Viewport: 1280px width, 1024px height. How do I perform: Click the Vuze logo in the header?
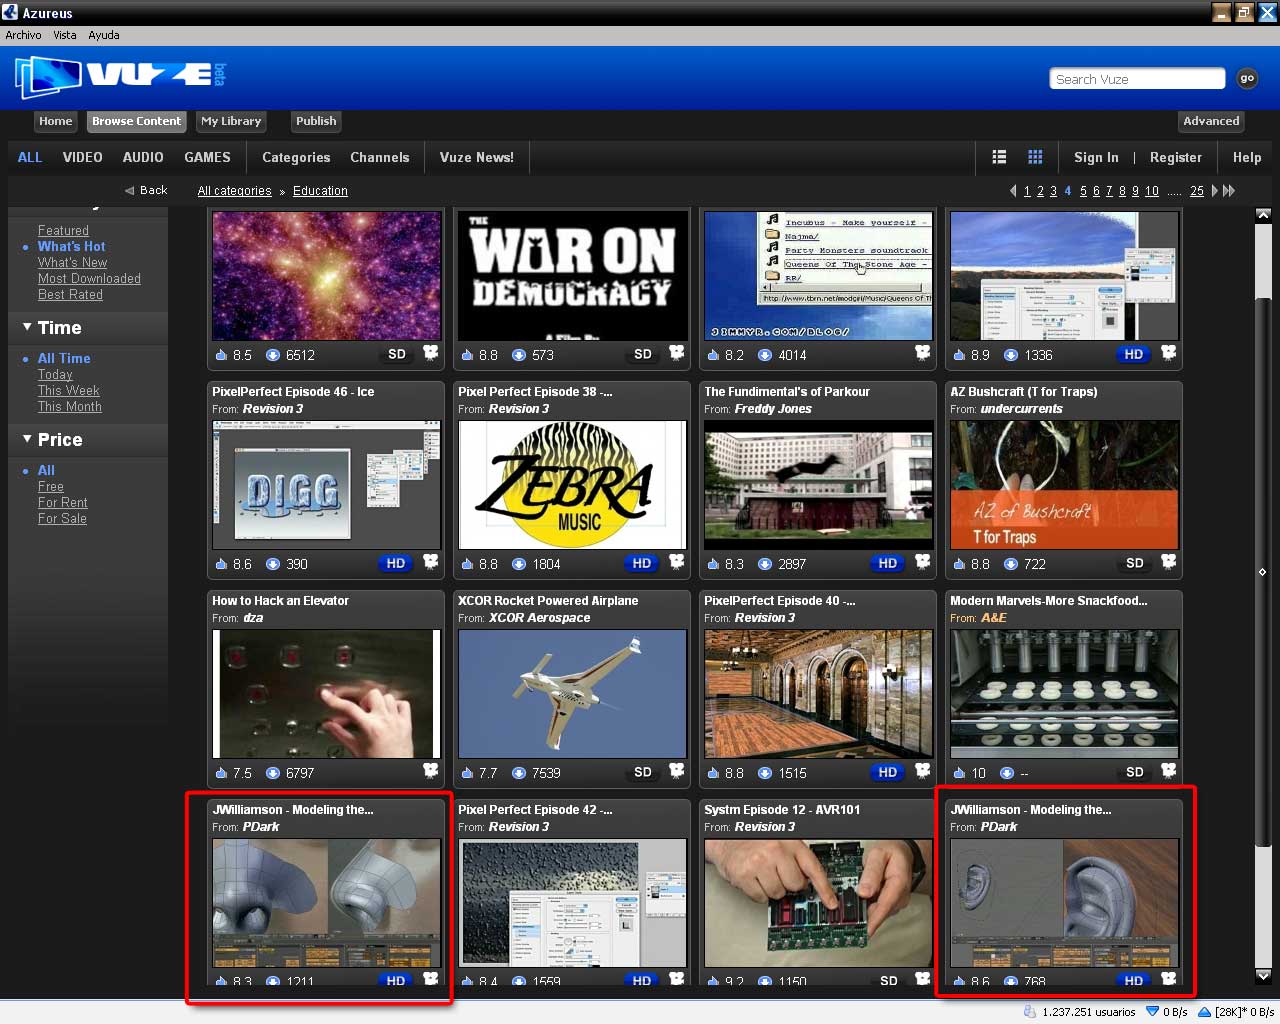[120, 76]
